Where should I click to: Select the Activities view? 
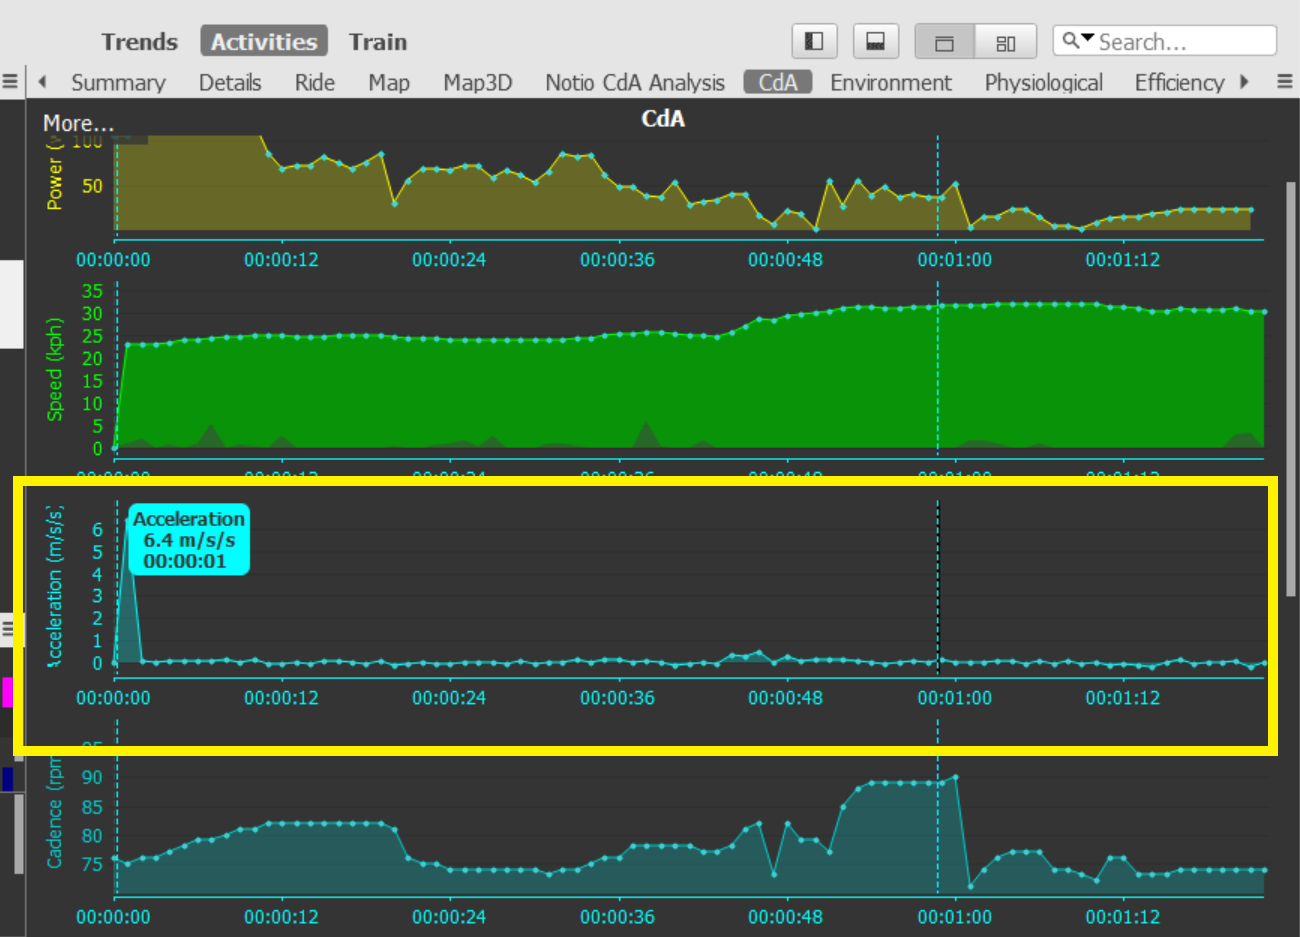click(264, 42)
